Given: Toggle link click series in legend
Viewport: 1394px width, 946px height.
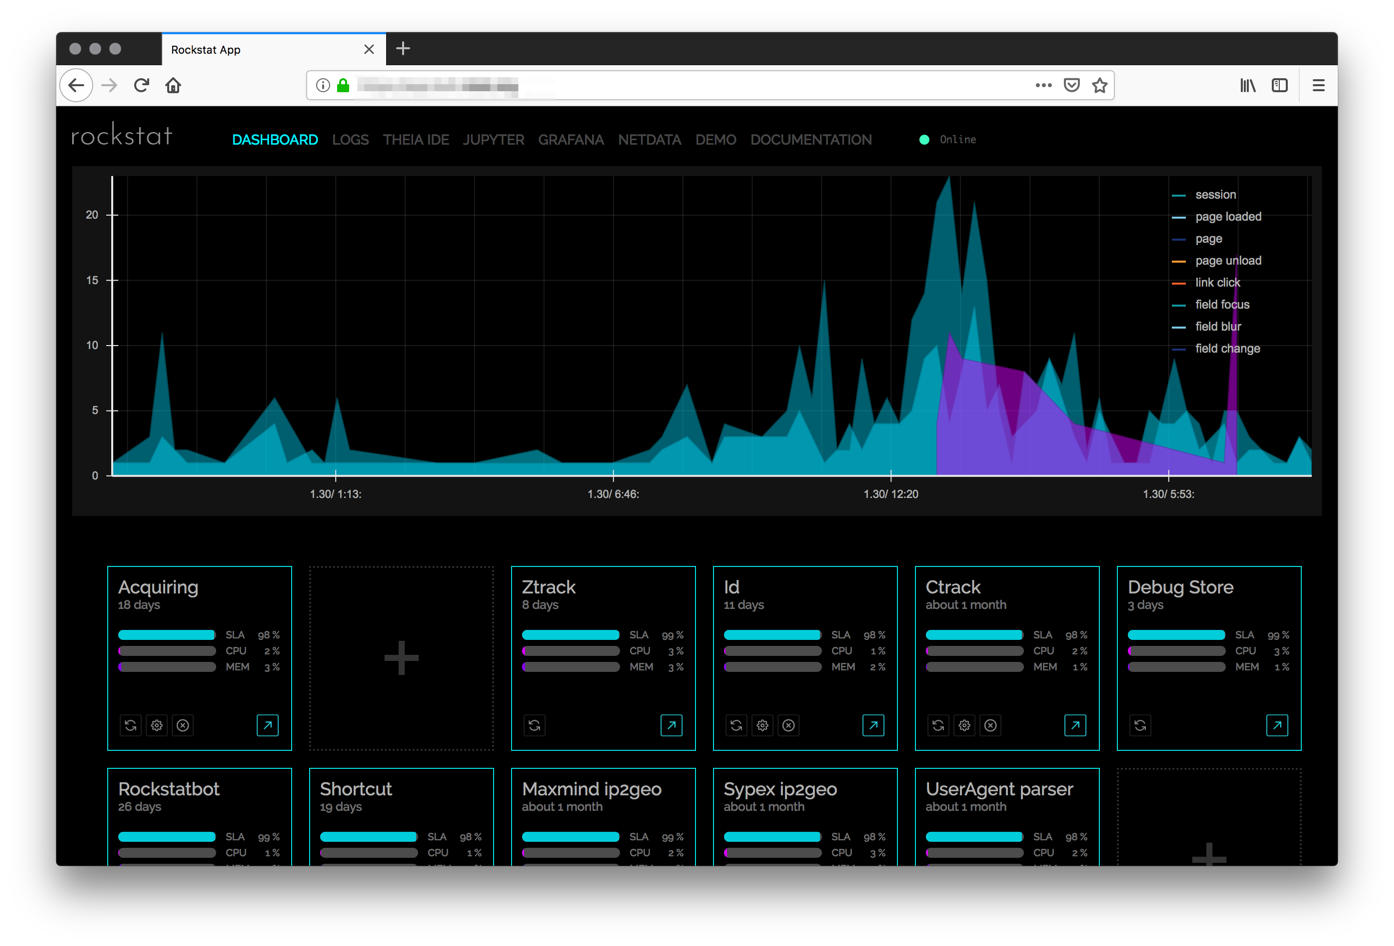Looking at the screenshot, I should (x=1206, y=283).
